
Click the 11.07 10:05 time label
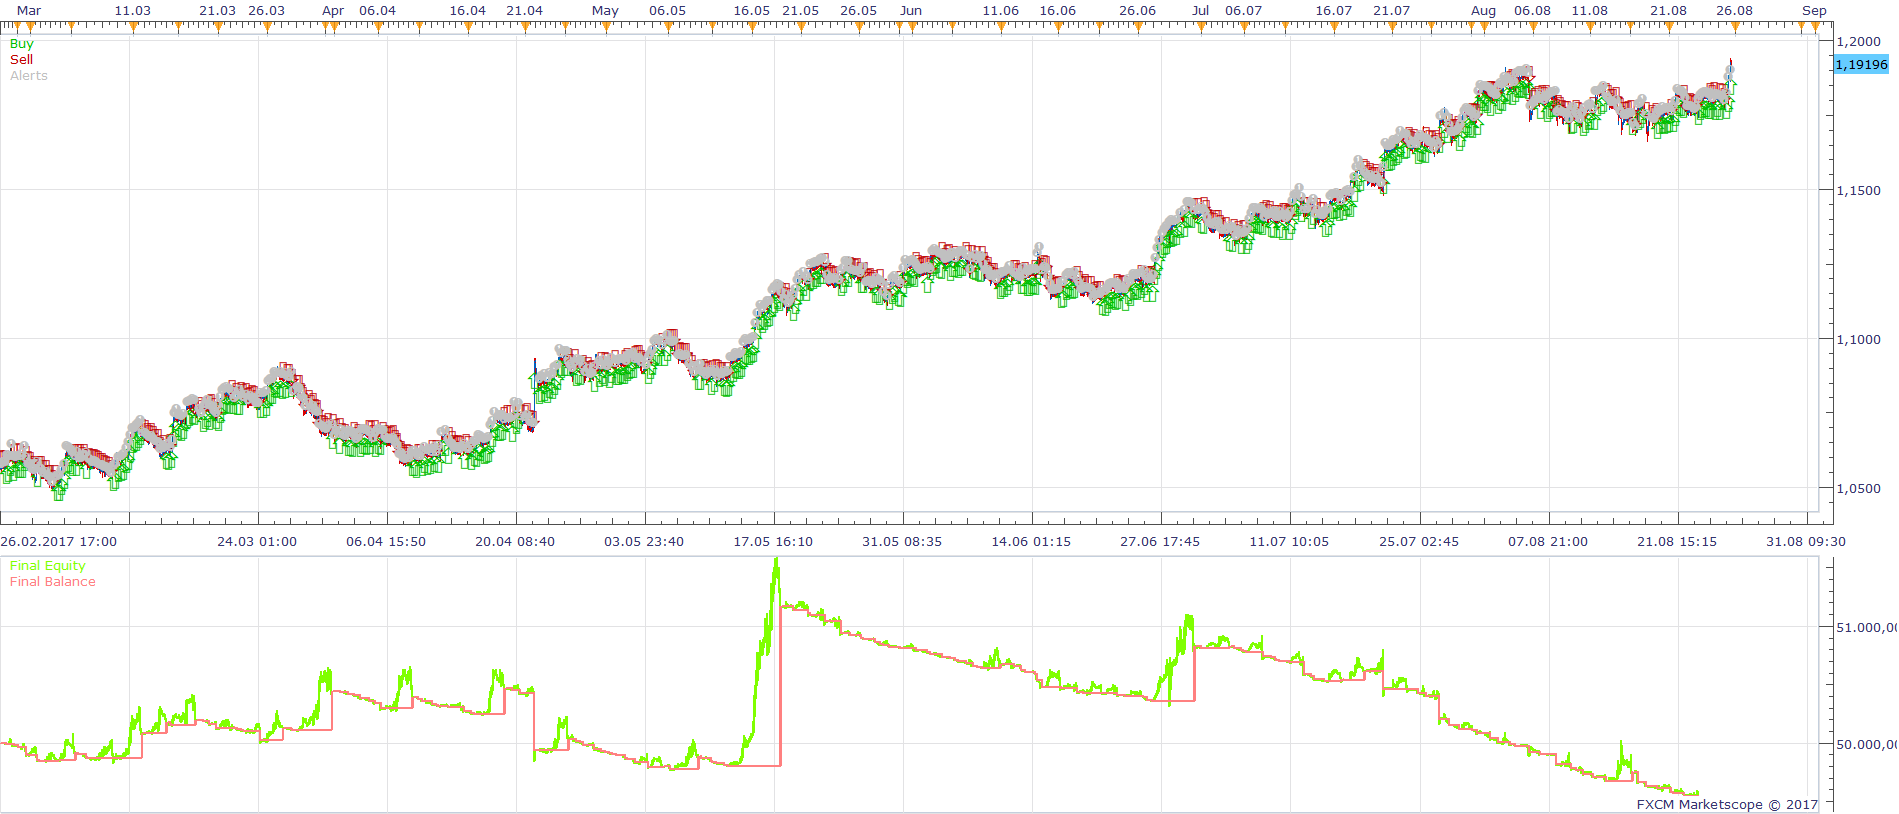(x=1289, y=541)
